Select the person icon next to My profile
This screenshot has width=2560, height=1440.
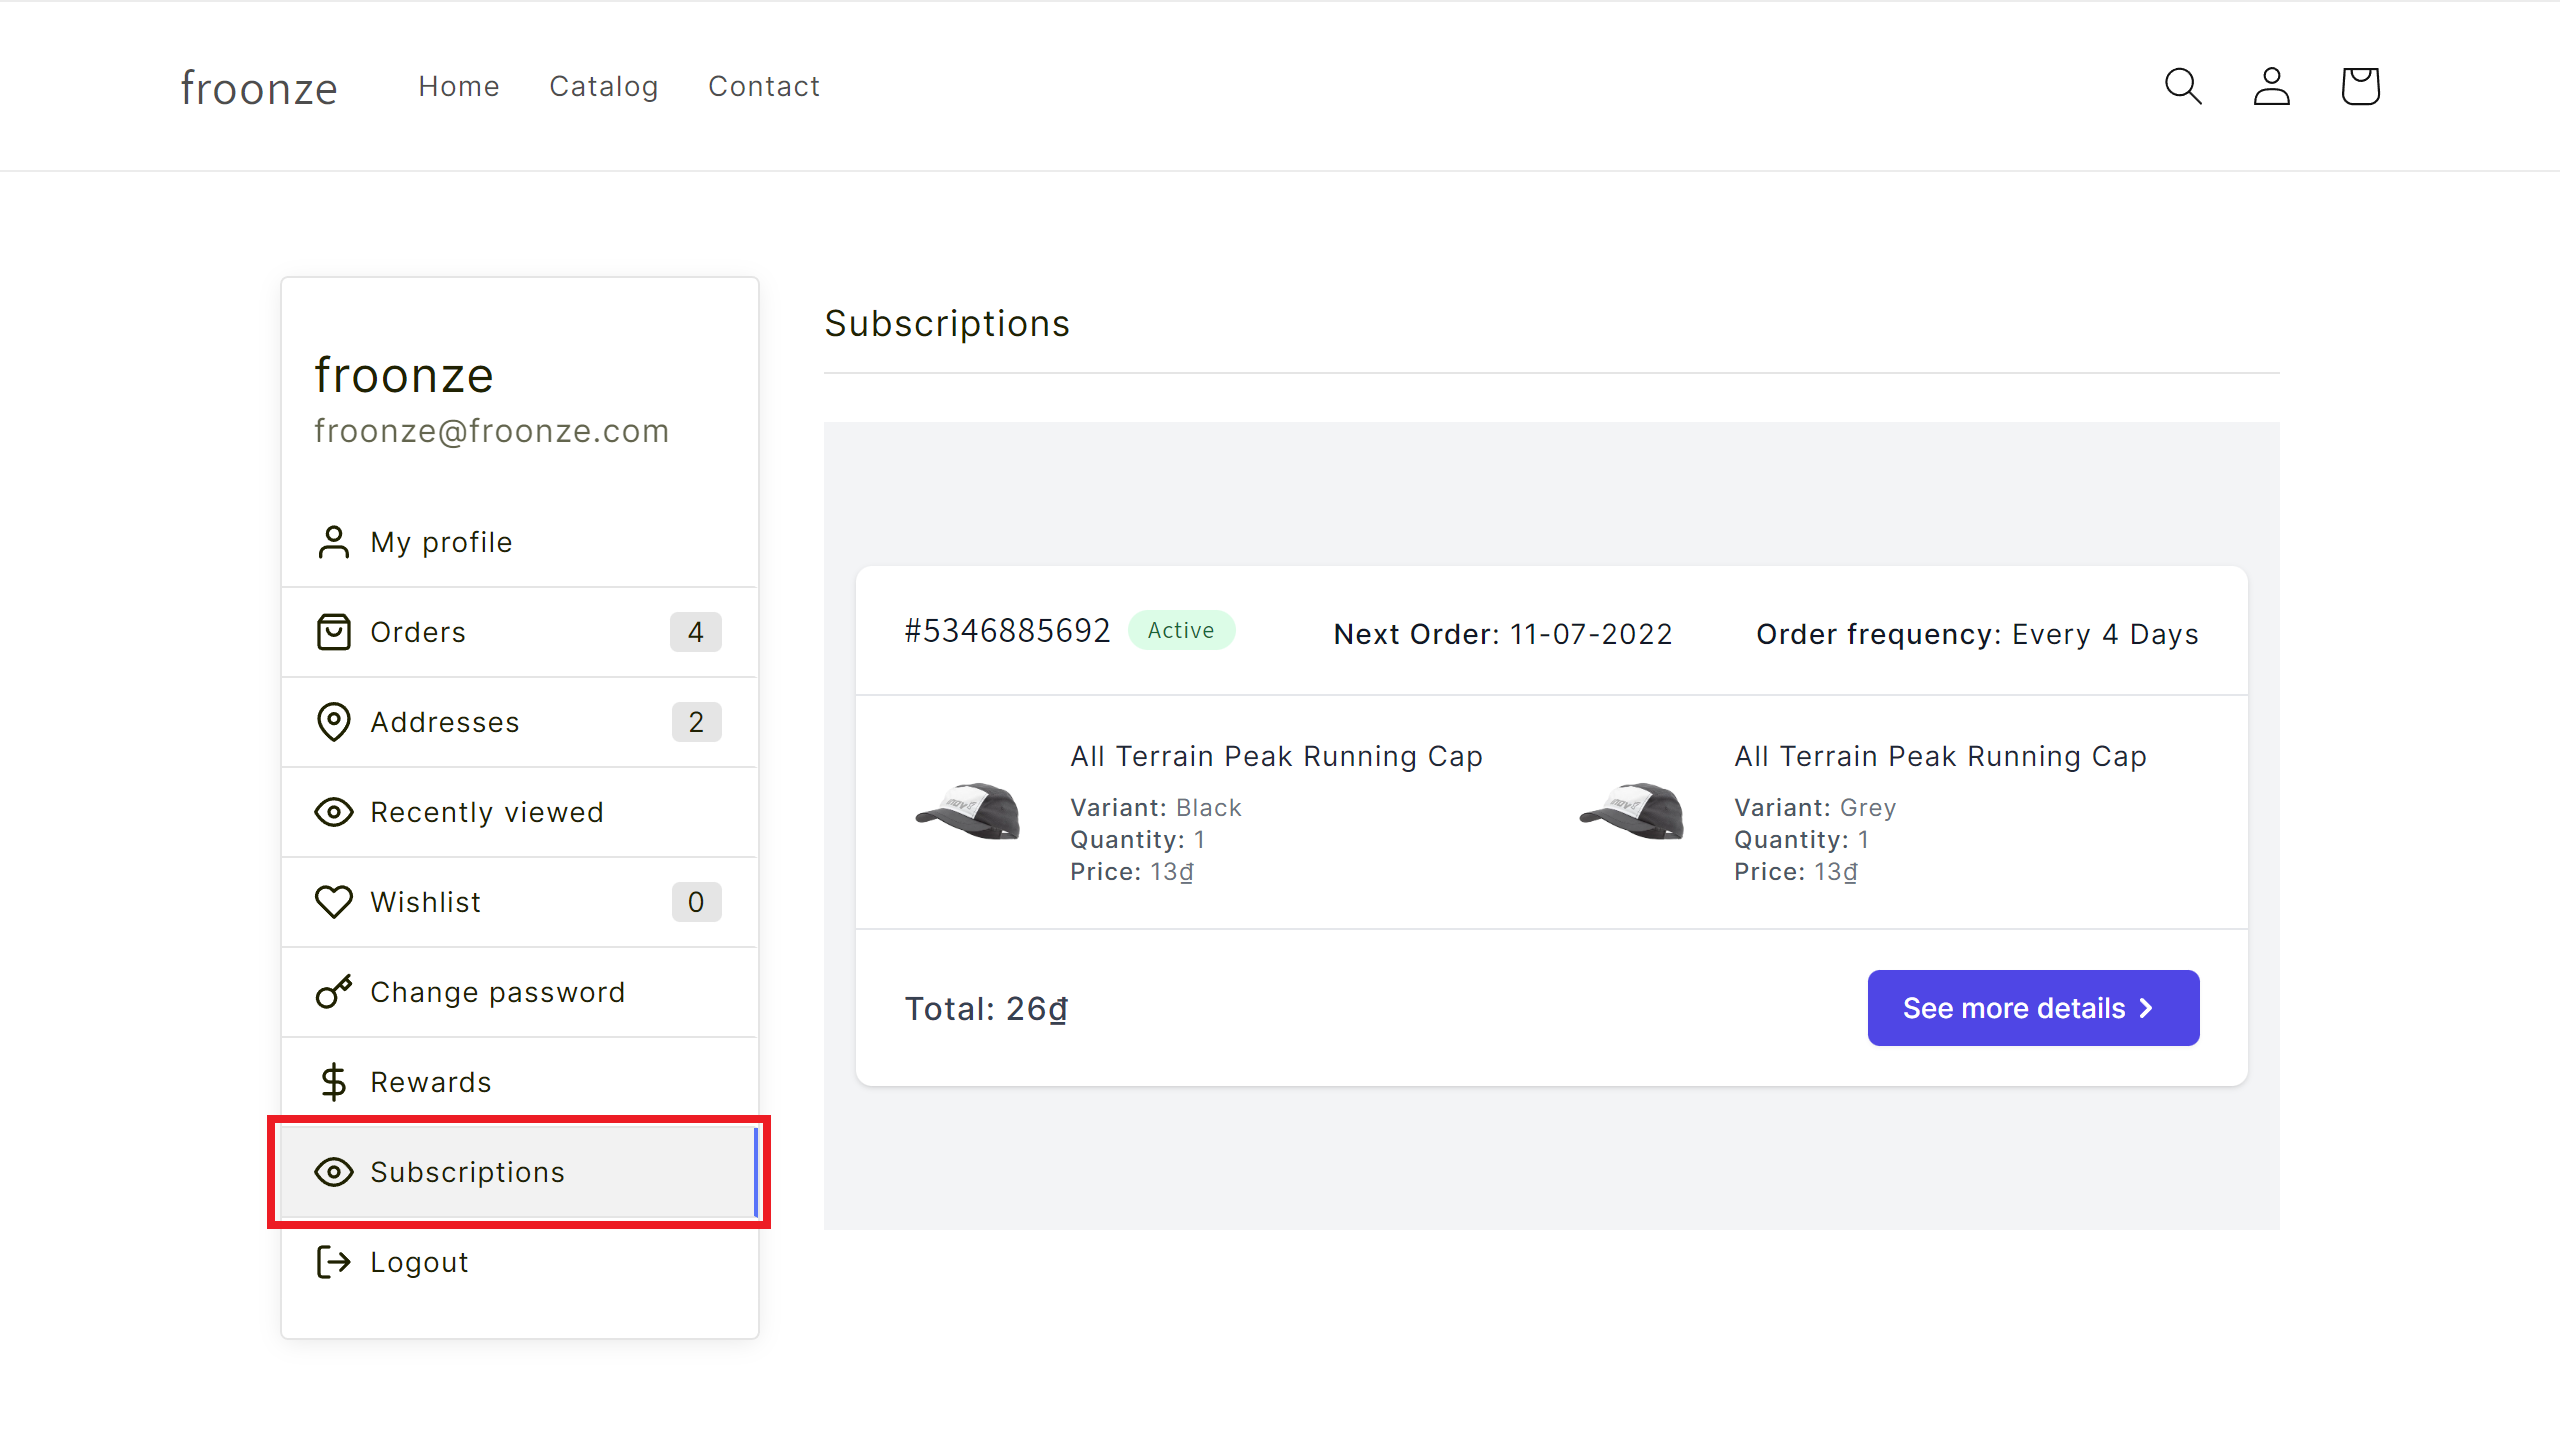coord(334,541)
